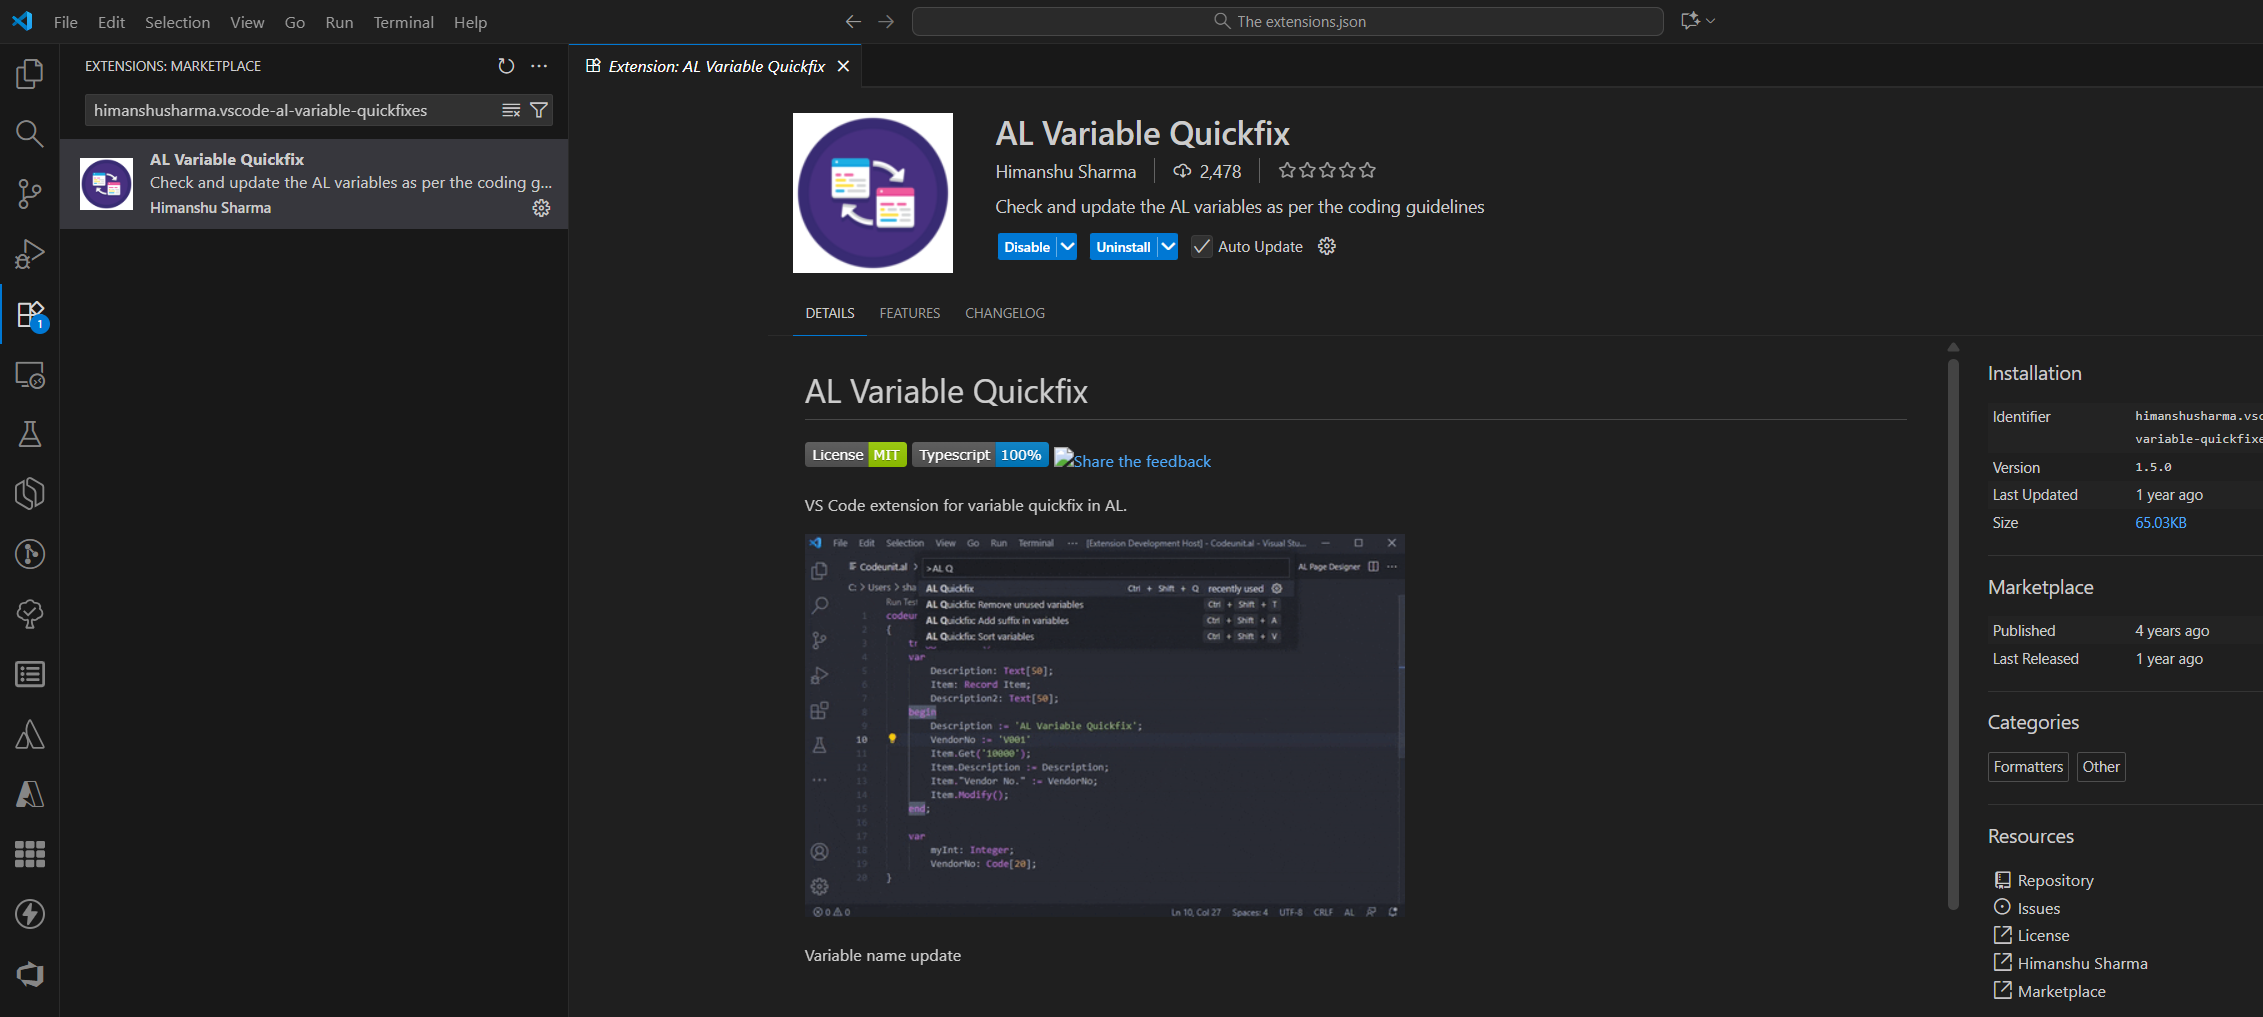Click the Git graph circle activity icon

(x=30, y=554)
